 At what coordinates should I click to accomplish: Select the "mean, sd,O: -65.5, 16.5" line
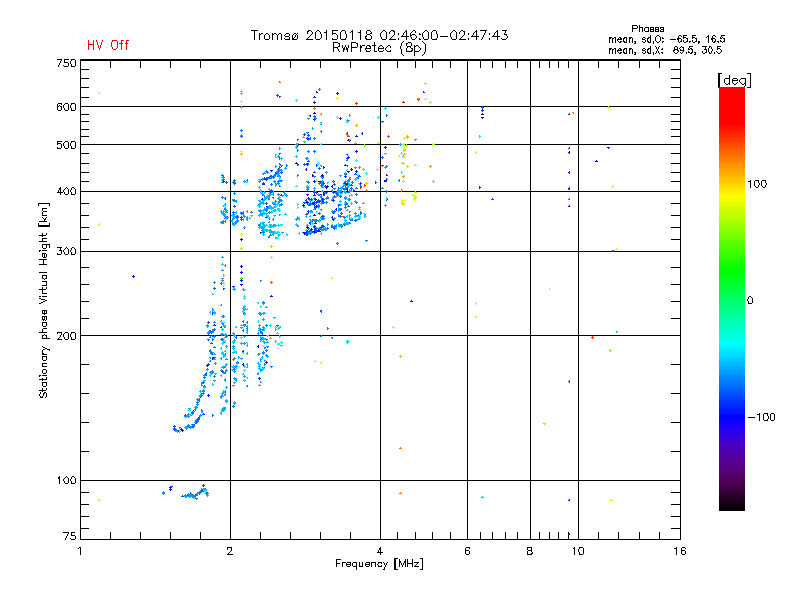(666, 39)
